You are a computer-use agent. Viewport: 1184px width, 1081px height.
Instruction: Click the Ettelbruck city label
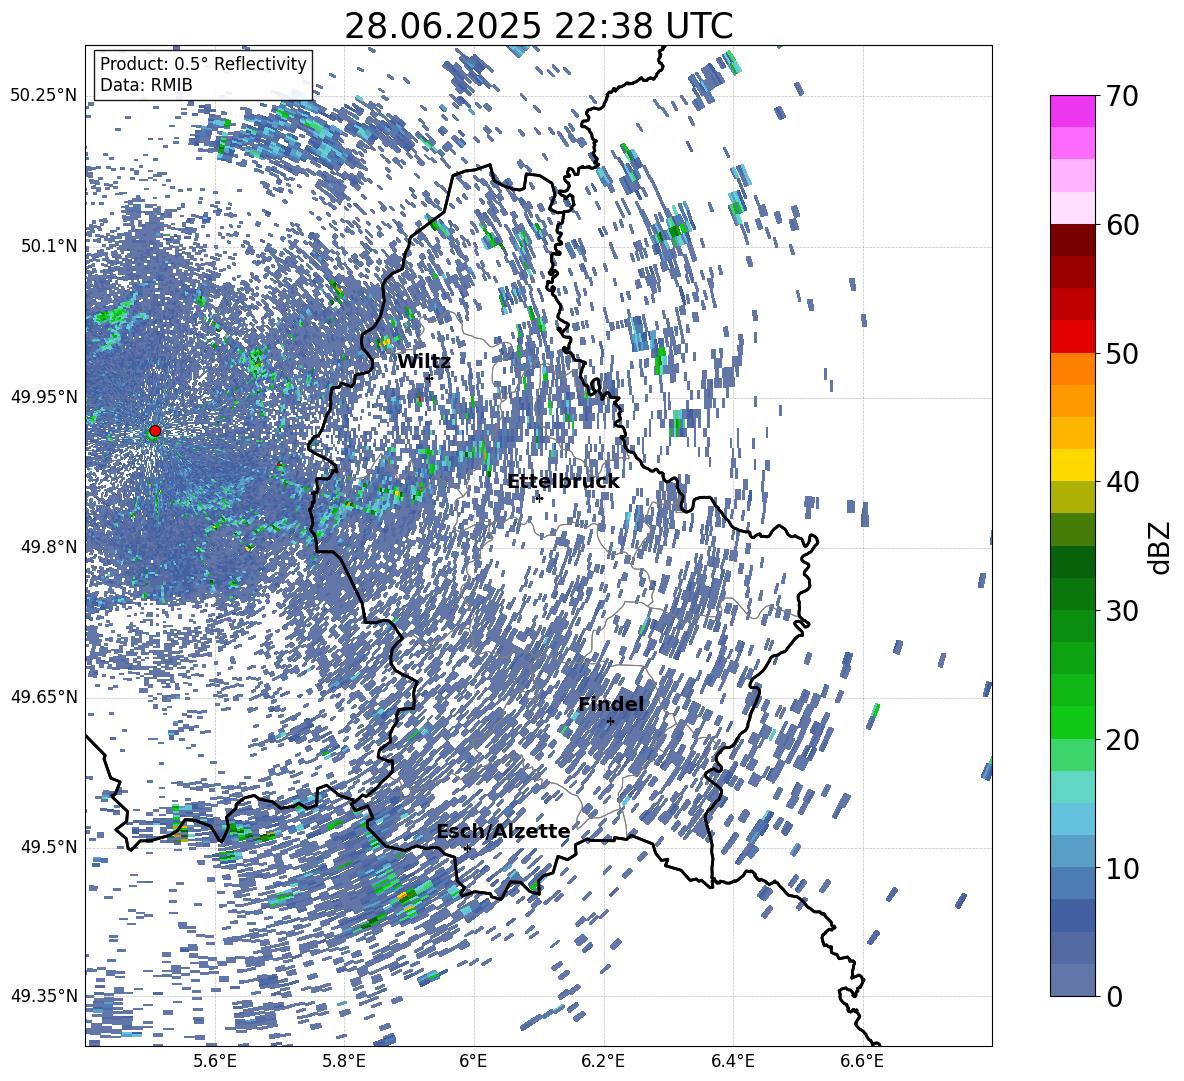[x=563, y=482]
